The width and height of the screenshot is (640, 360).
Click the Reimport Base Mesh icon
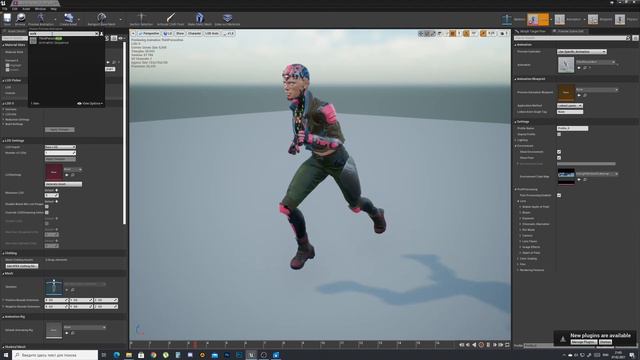coord(102,18)
